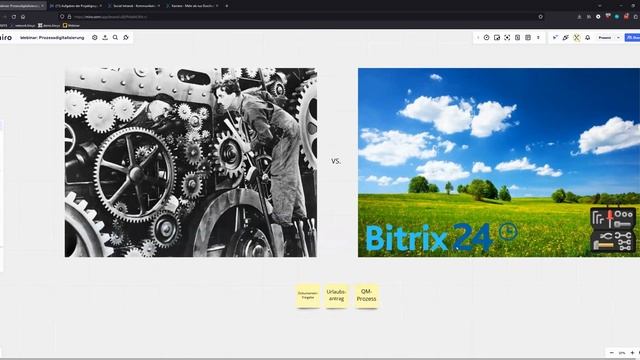Click the yellow highlighted avatar icon

[x=576, y=38]
